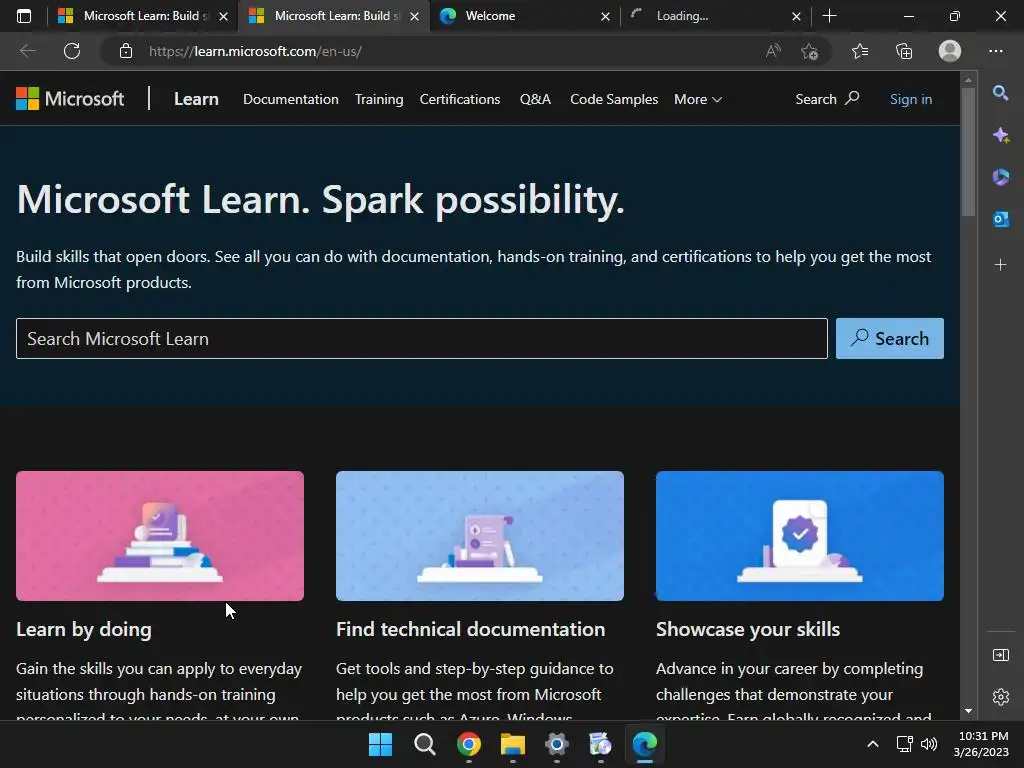Add this page to favorites star icon
This screenshot has width=1024, height=768.
click(809, 51)
